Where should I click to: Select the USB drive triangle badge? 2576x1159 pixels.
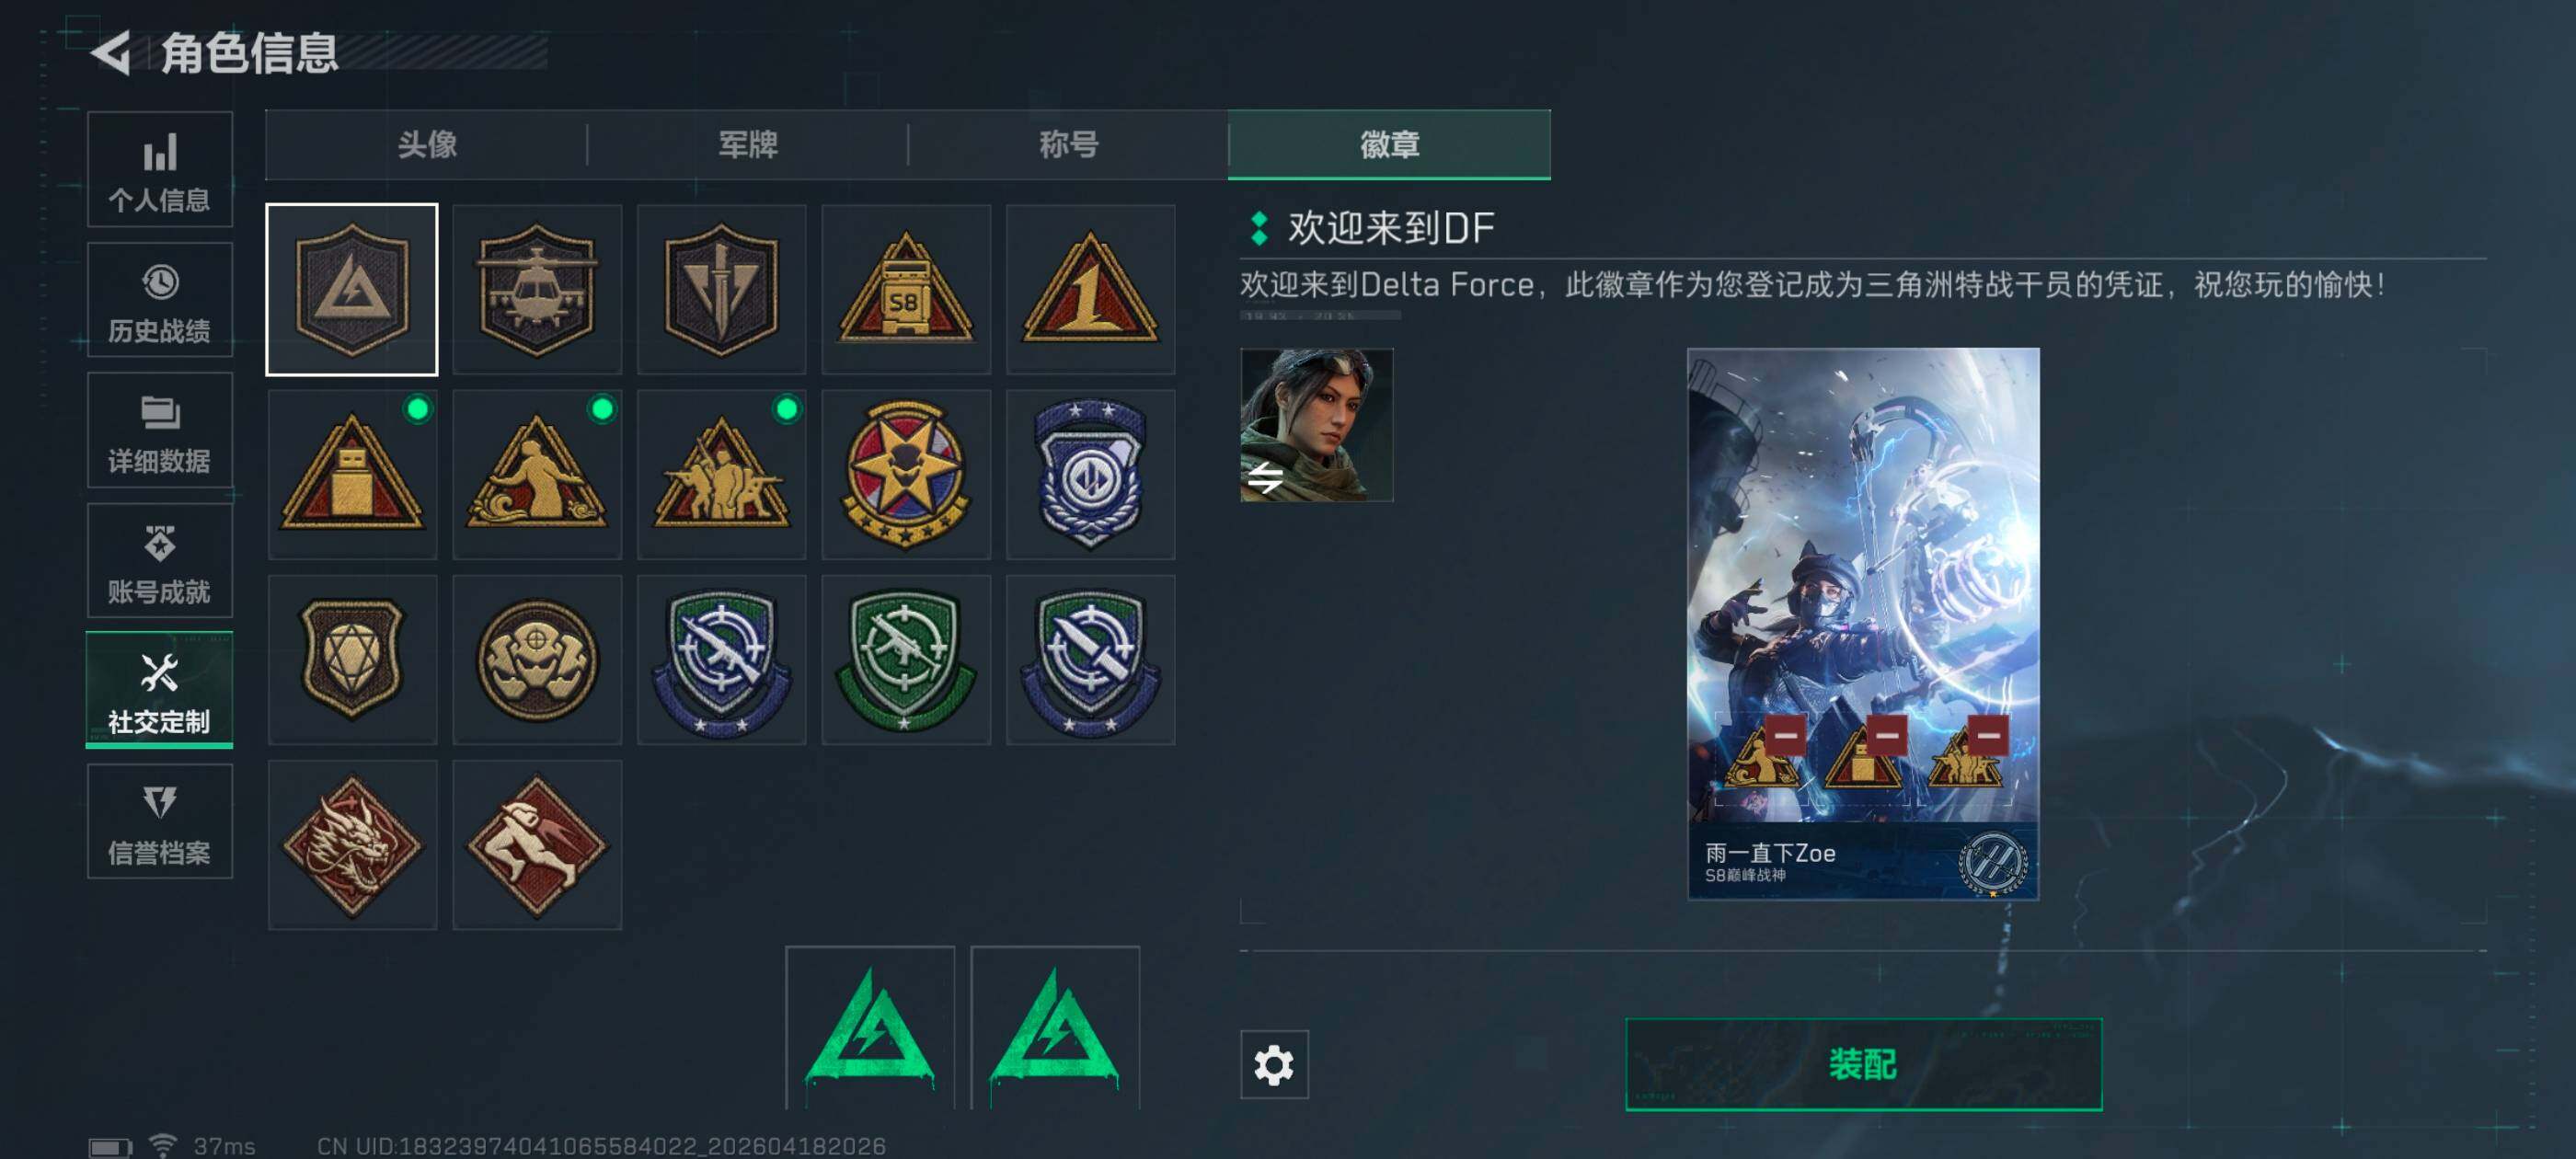(352, 475)
